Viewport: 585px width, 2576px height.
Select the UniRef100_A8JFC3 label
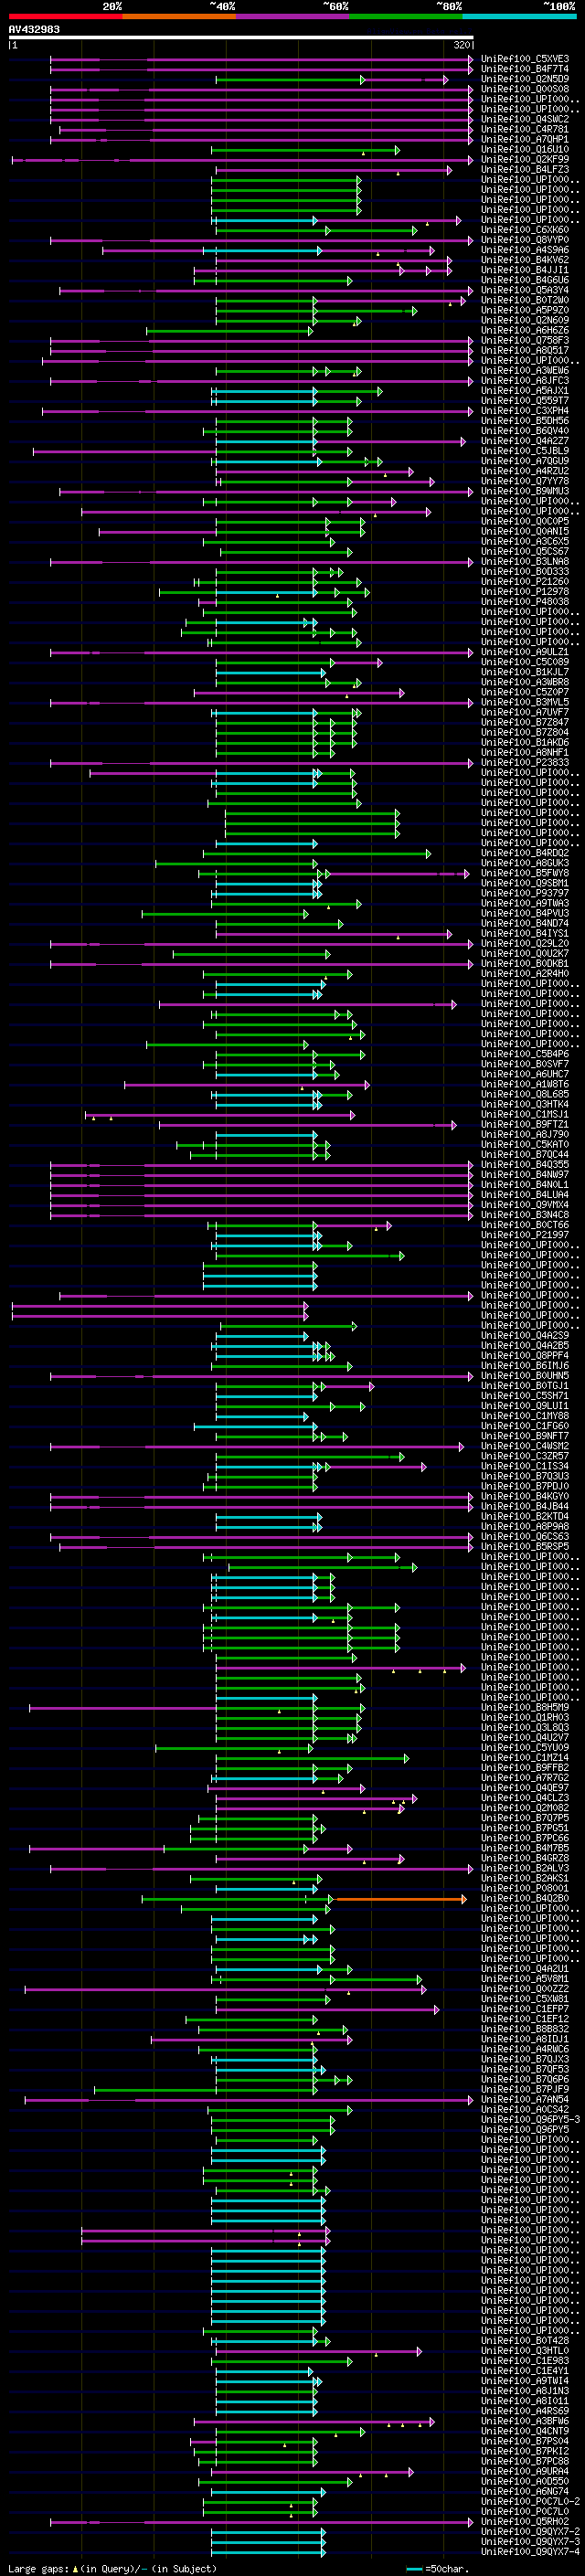(x=525, y=380)
